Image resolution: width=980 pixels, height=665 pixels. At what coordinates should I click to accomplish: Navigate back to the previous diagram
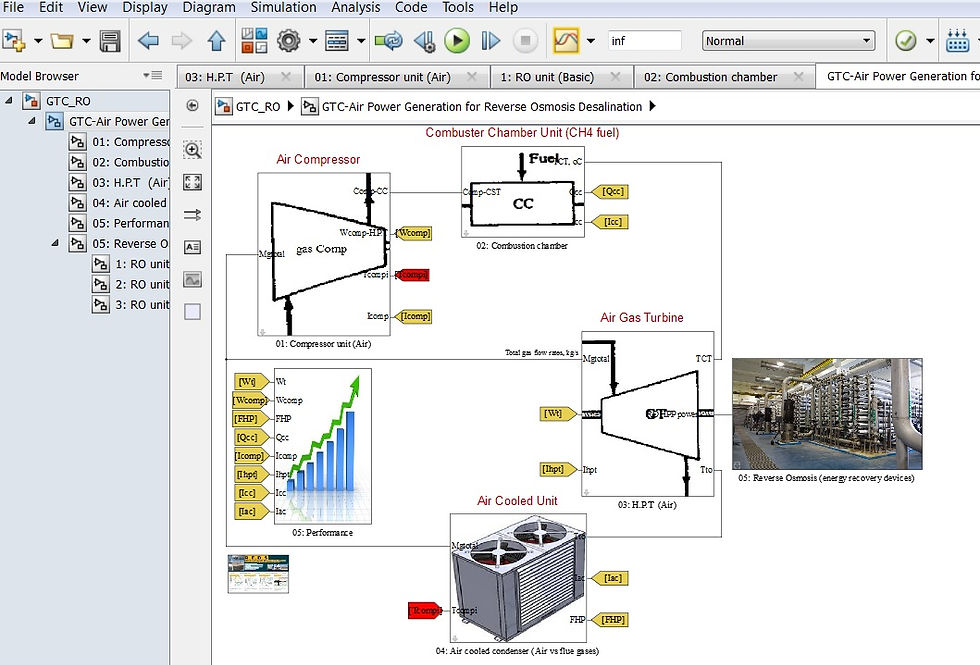(148, 41)
